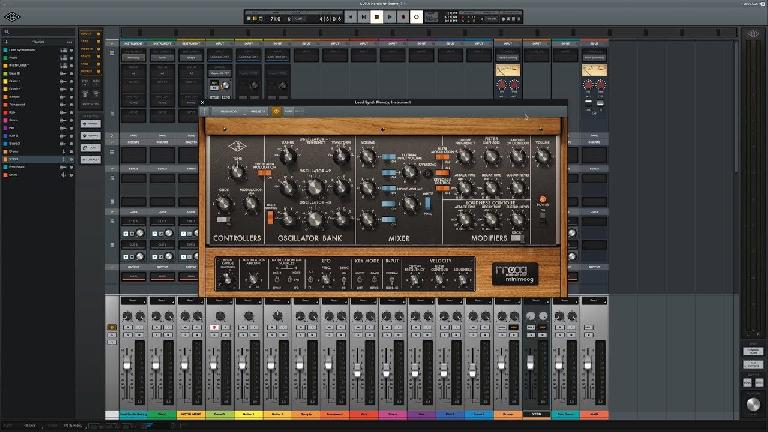Turn the Mixer Oscillator-3 volume knob

(x=368, y=219)
